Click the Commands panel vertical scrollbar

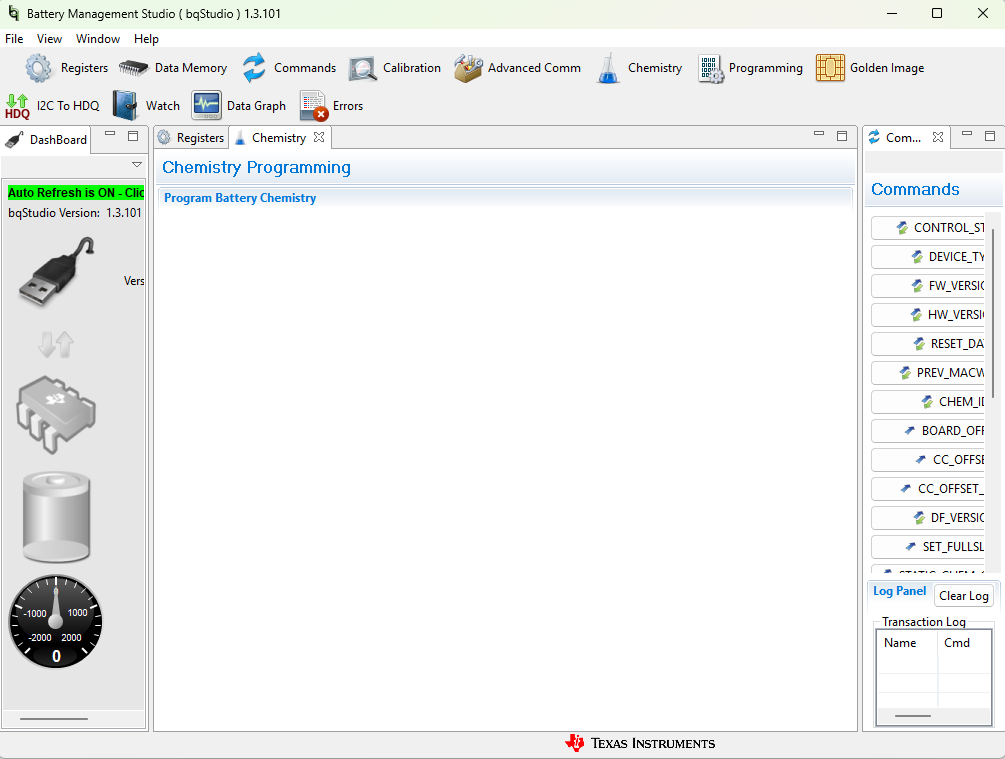(993, 314)
